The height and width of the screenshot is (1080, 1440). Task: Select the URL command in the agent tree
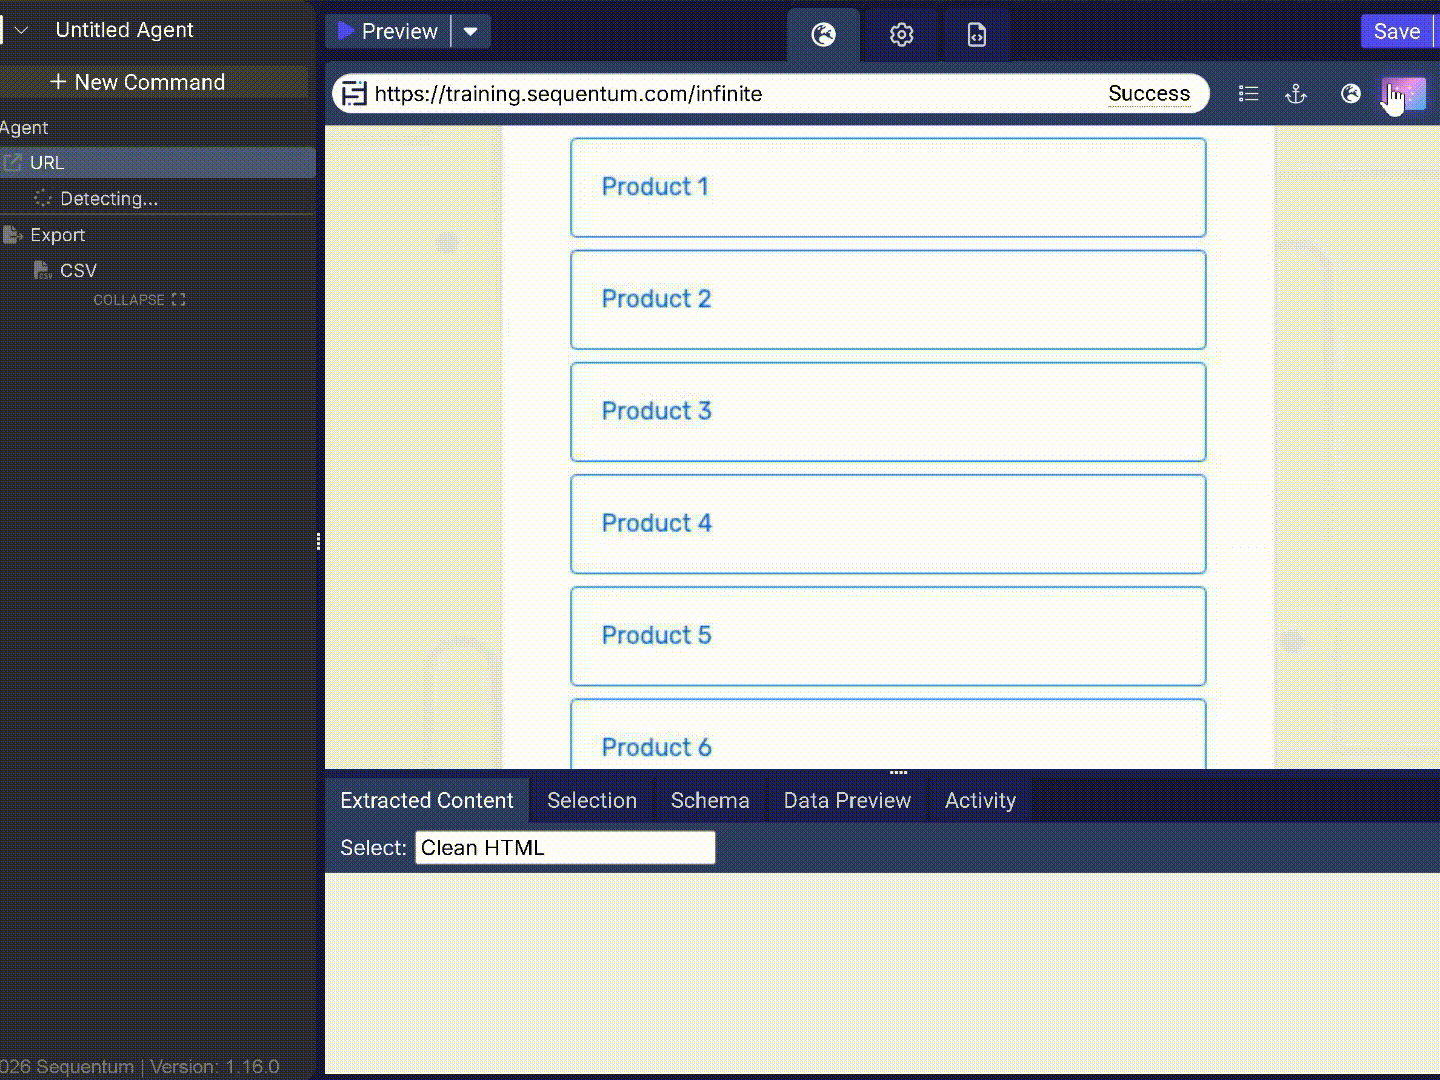click(47, 162)
